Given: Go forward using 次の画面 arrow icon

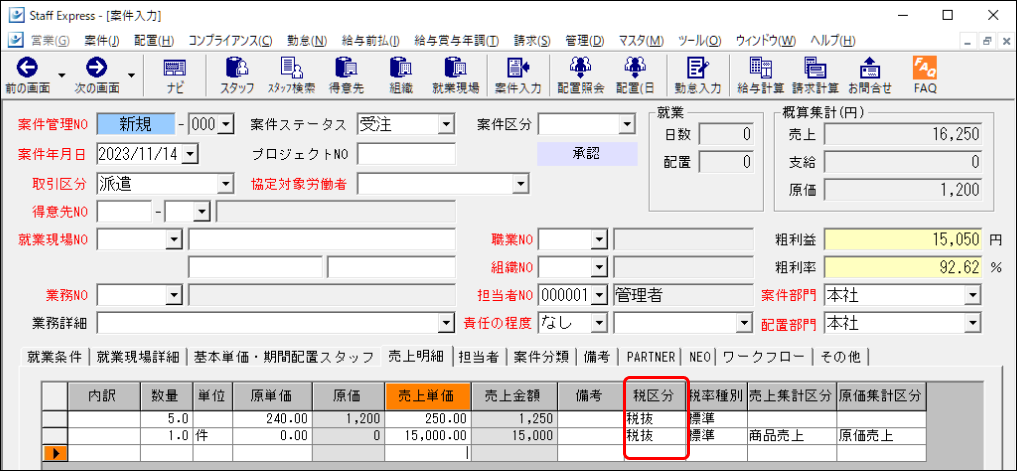Looking at the screenshot, I should coord(97,68).
